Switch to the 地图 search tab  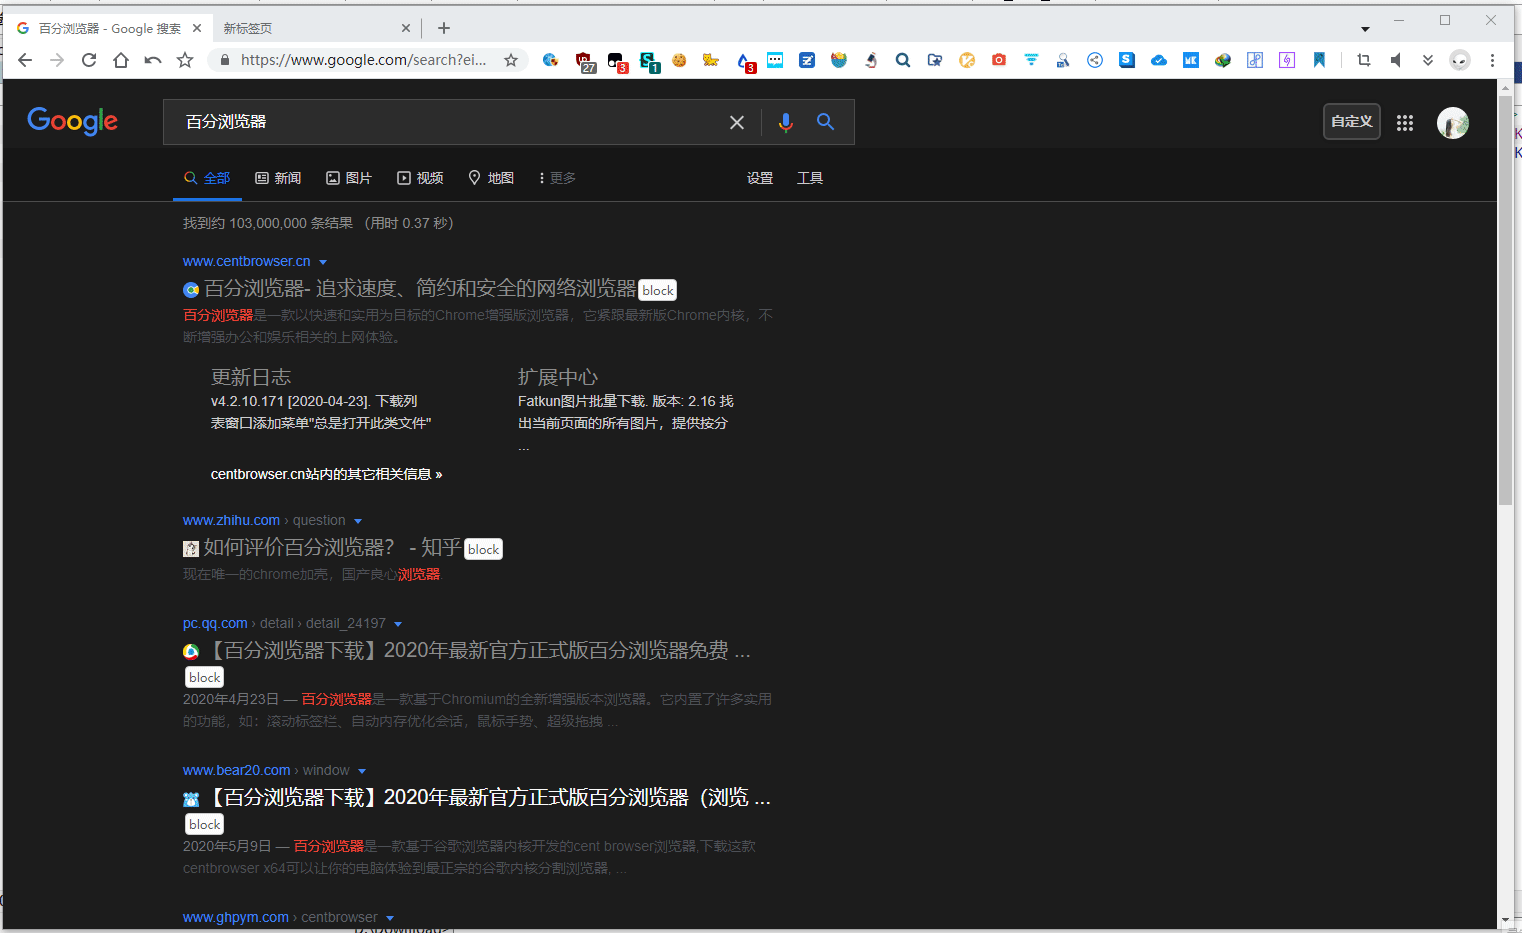coord(491,178)
